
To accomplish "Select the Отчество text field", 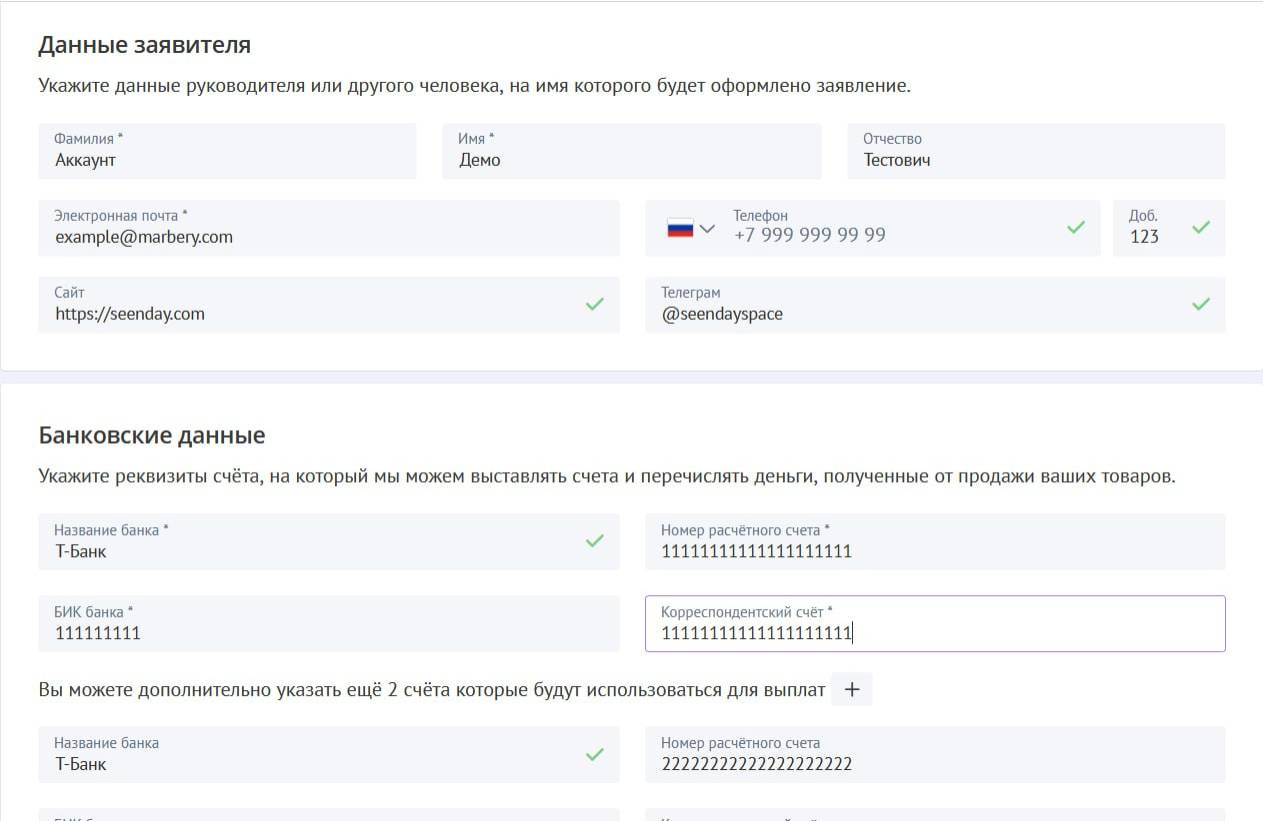I will pos(1035,160).
